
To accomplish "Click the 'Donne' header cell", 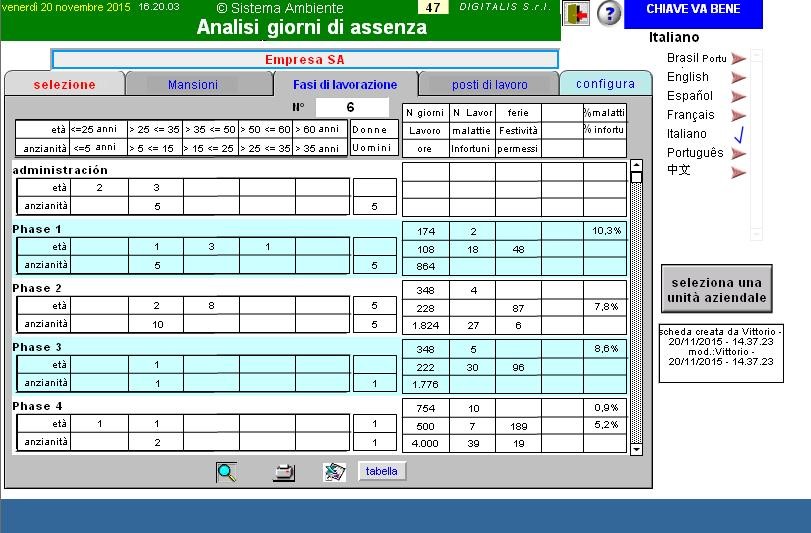I will point(374,129).
